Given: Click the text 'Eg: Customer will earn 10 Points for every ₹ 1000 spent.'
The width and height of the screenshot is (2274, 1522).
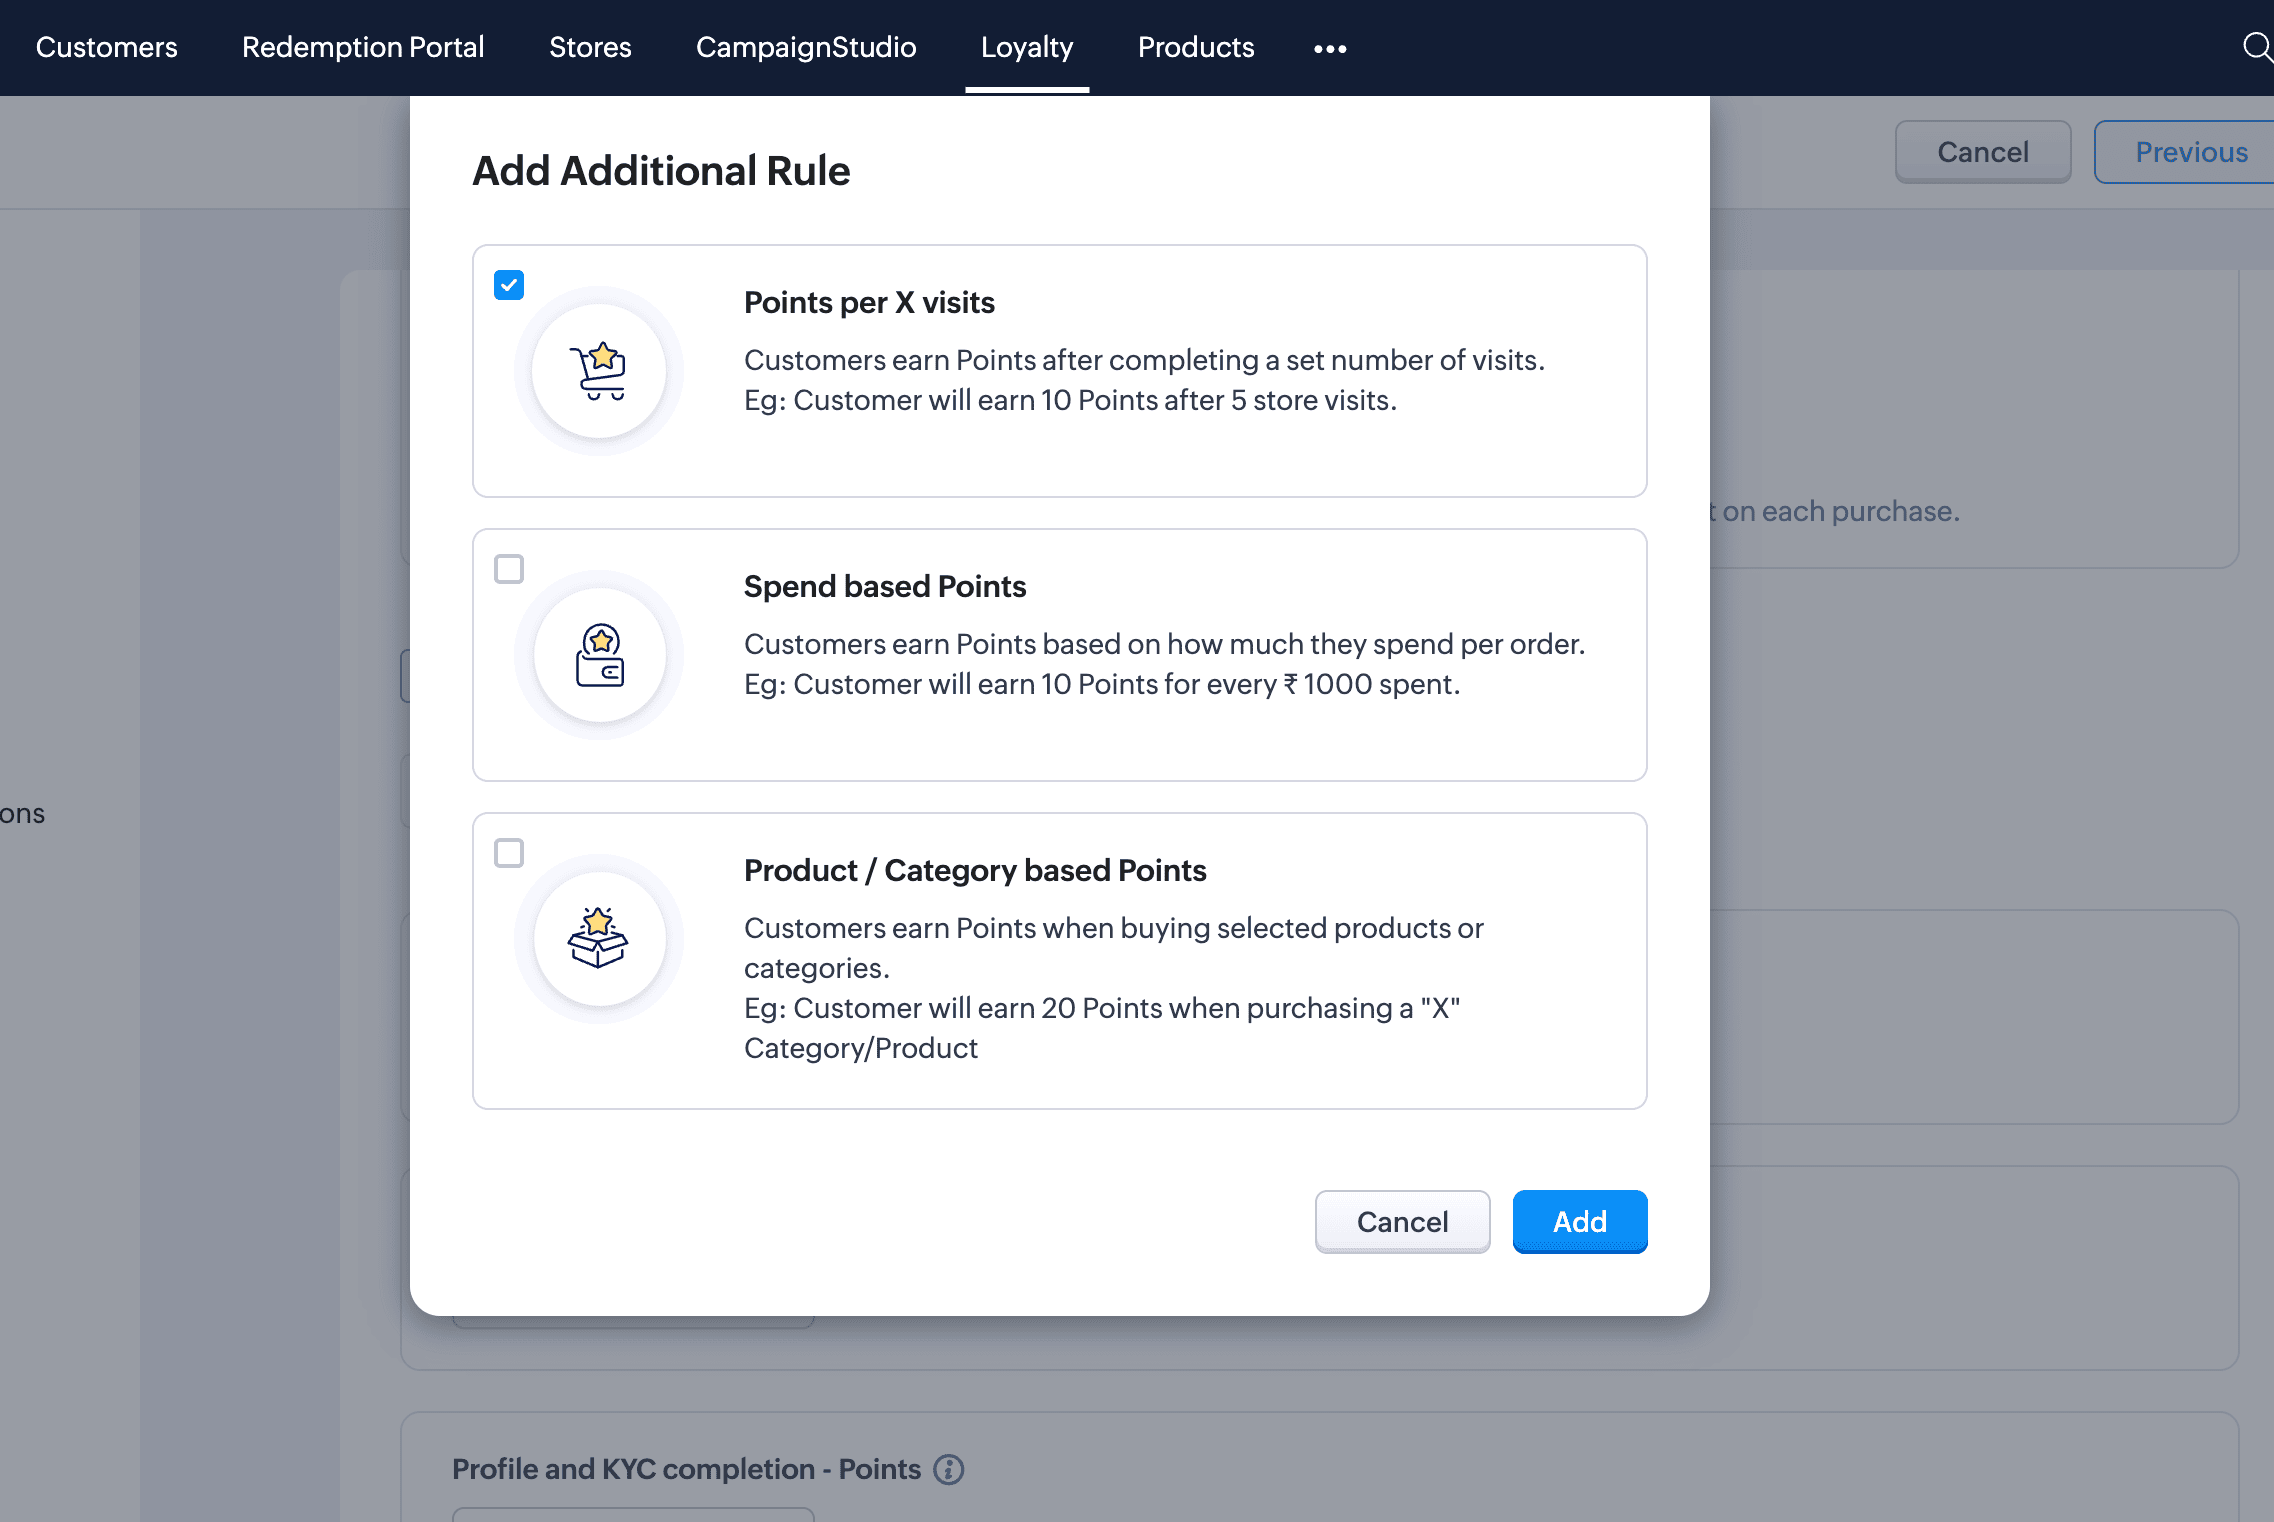Looking at the screenshot, I should click(x=1102, y=684).
